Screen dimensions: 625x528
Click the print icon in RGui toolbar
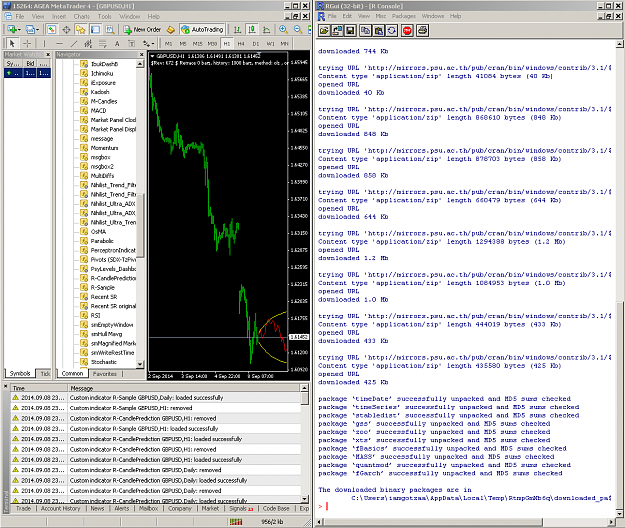(423, 30)
